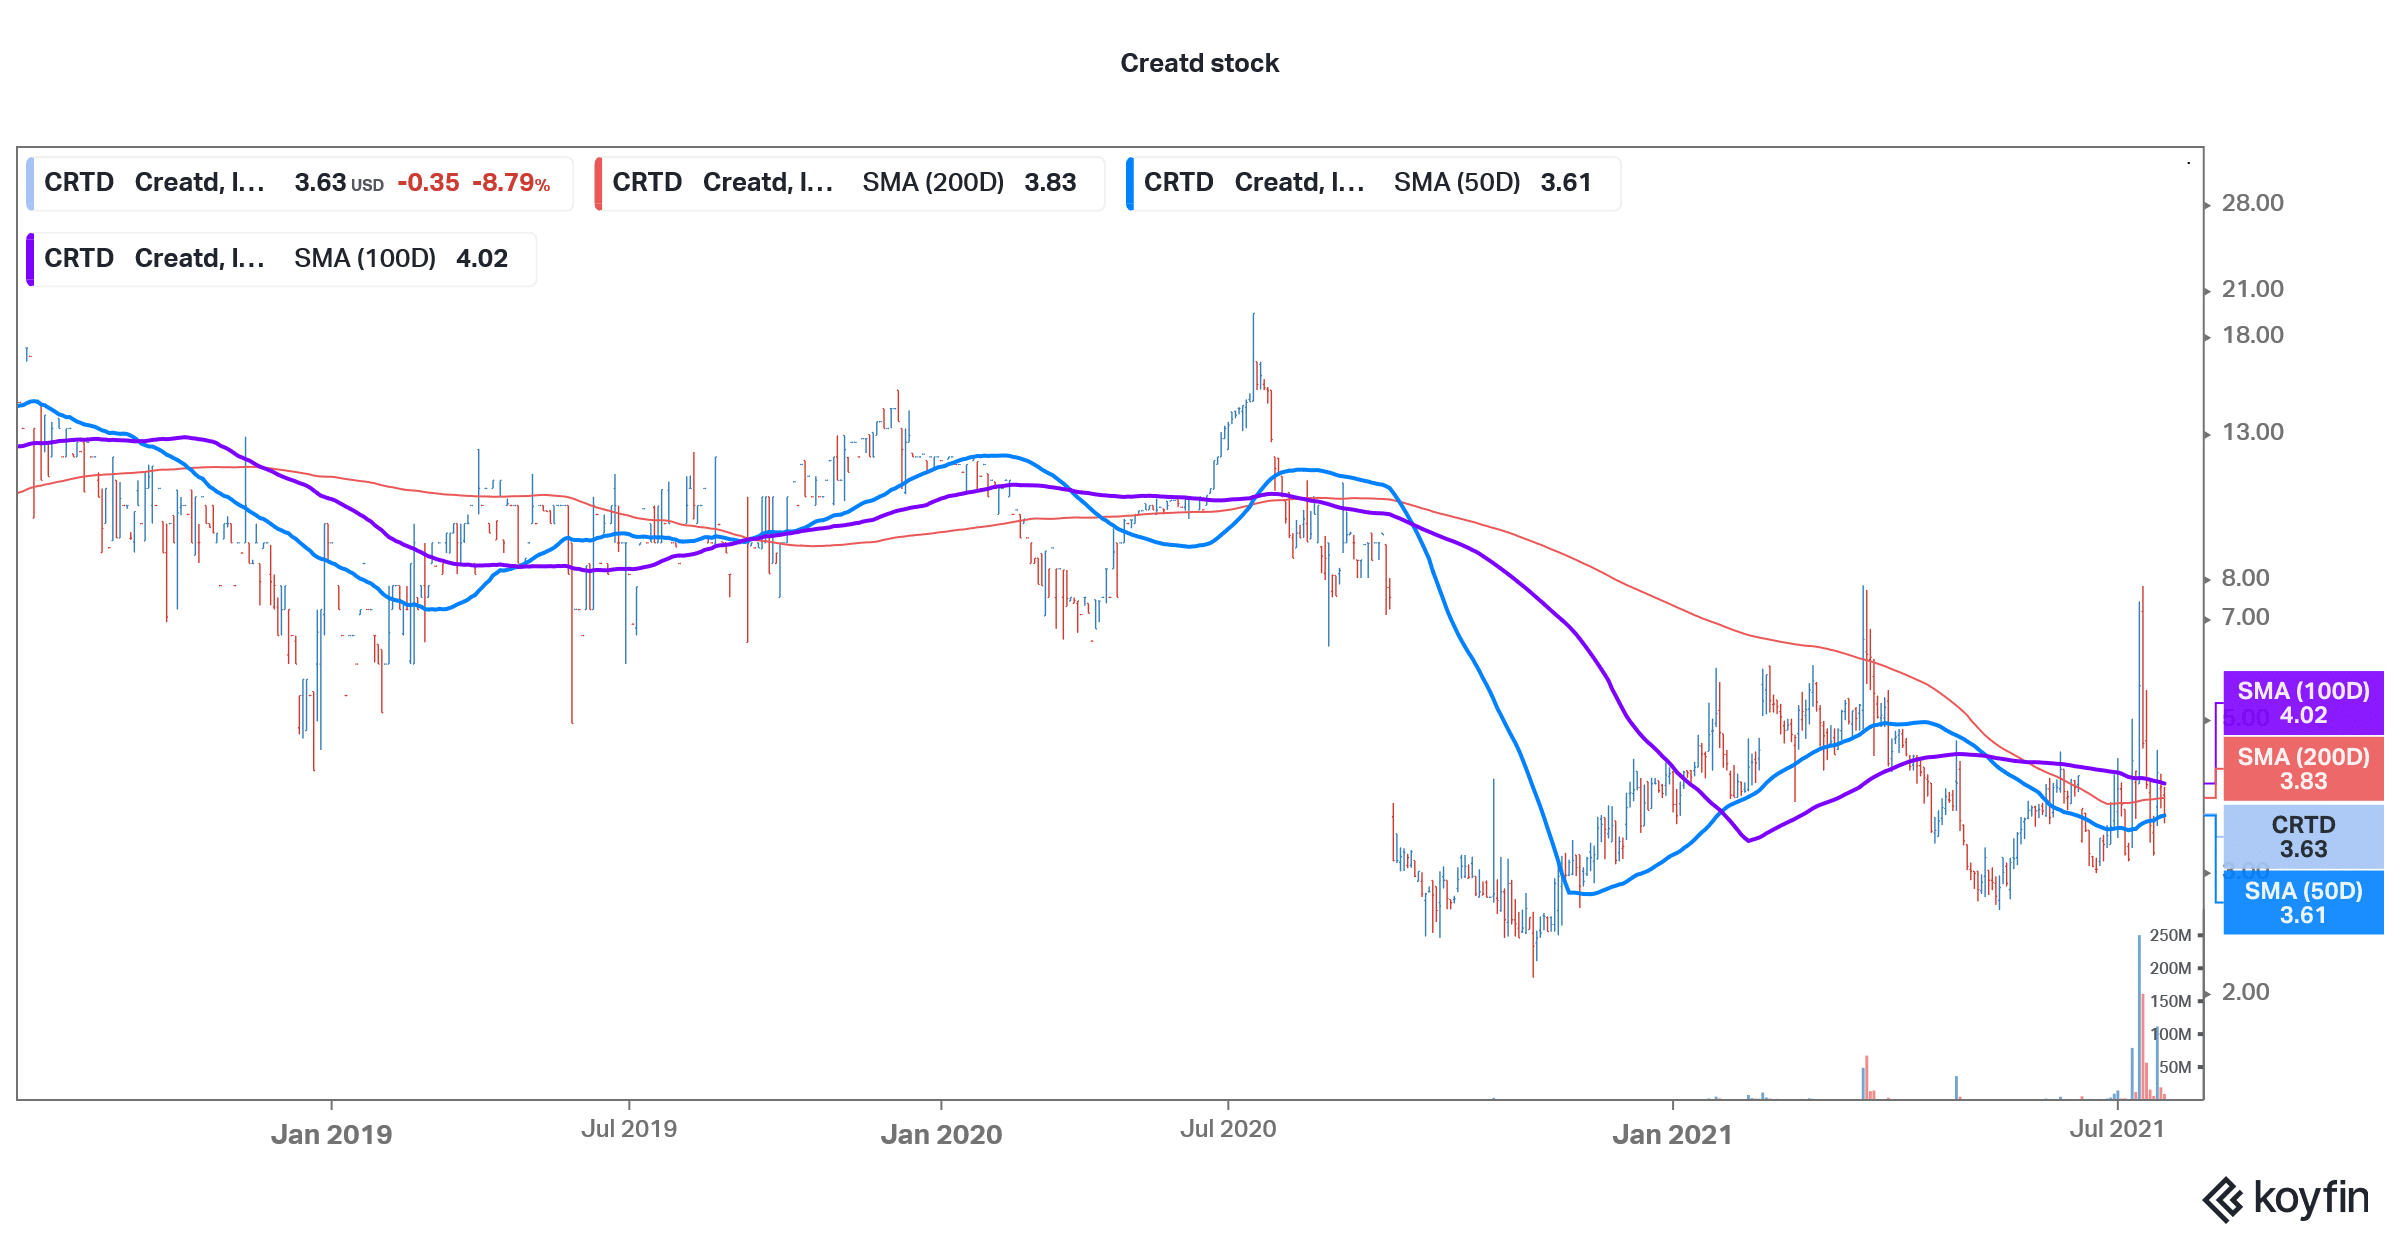The image size is (2400, 1240).
Task: Click the Jul 2020 time axis label
Action: [x=1228, y=1129]
